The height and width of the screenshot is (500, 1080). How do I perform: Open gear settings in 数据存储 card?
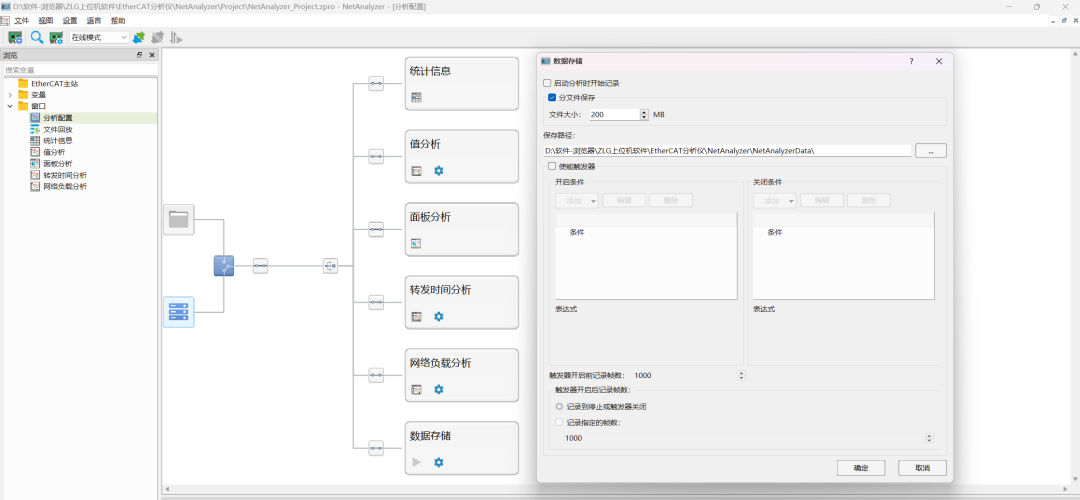pos(439,462)
